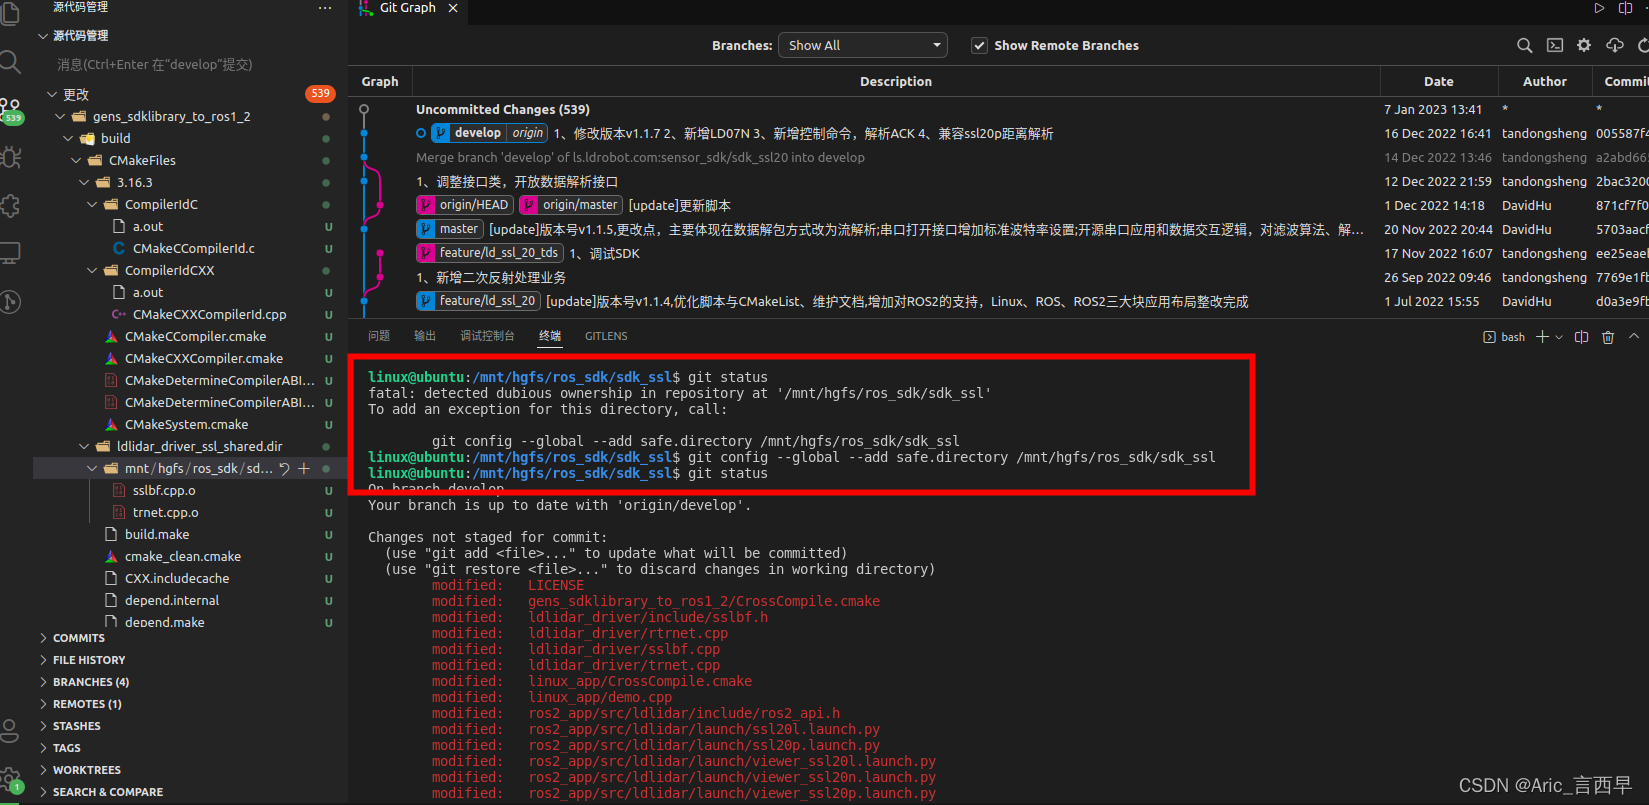Viewport: 1649px width, 805px height.
Task: Select the Merge branch 'develop' commit row
Action: (998, 157)
